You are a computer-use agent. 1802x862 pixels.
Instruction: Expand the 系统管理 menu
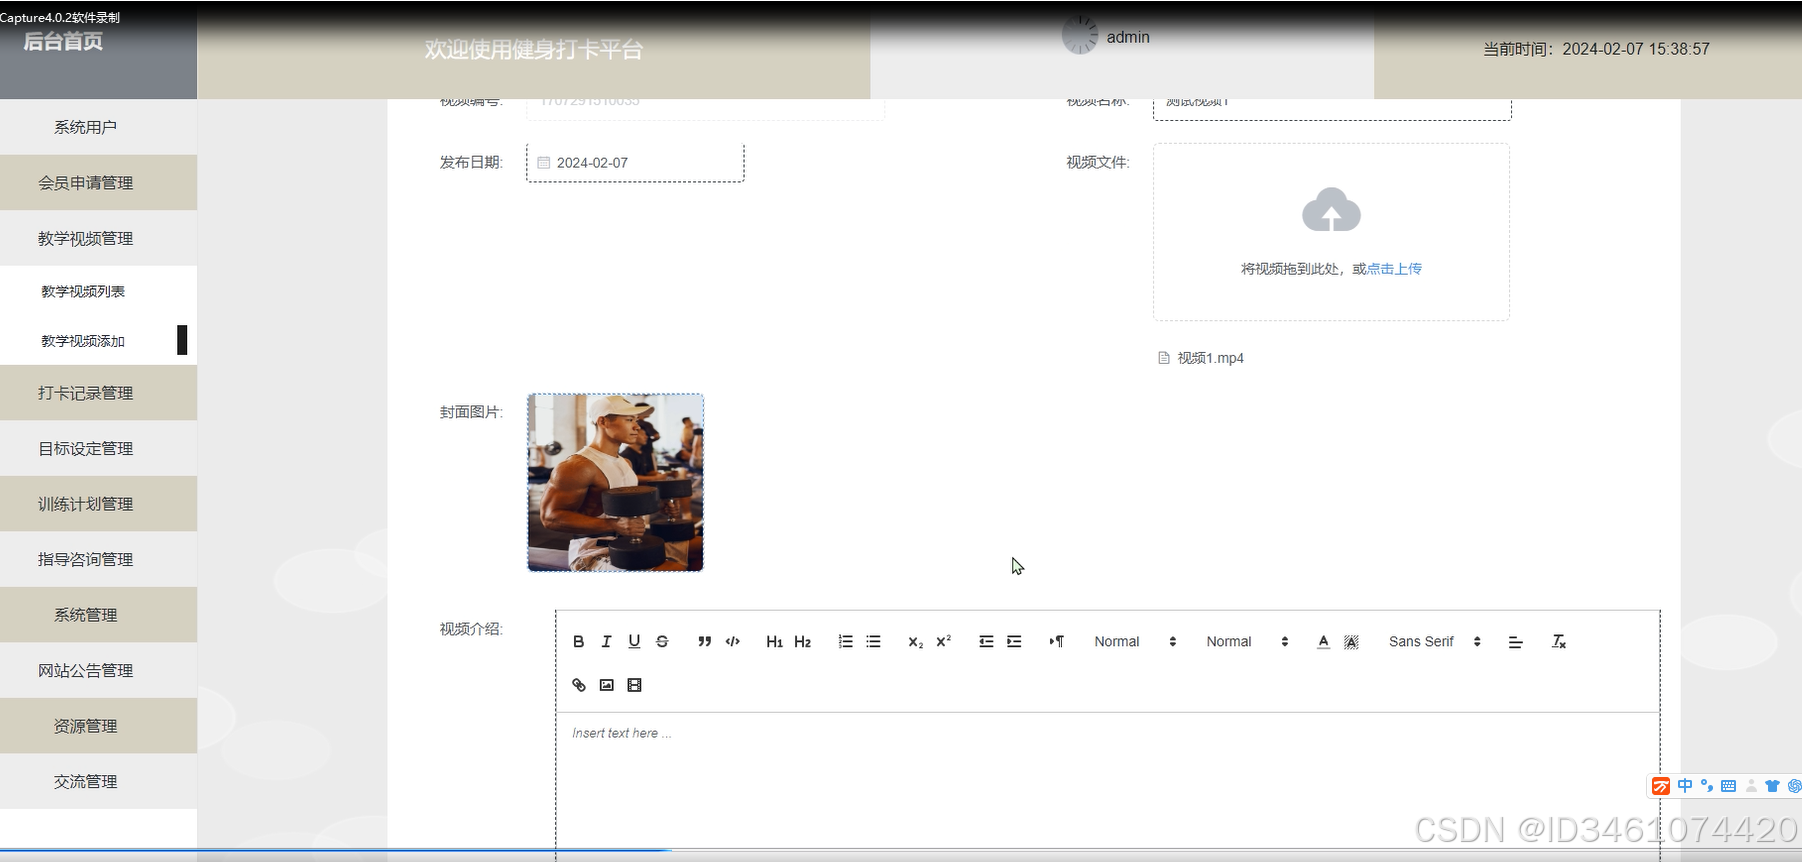[98, 615]
